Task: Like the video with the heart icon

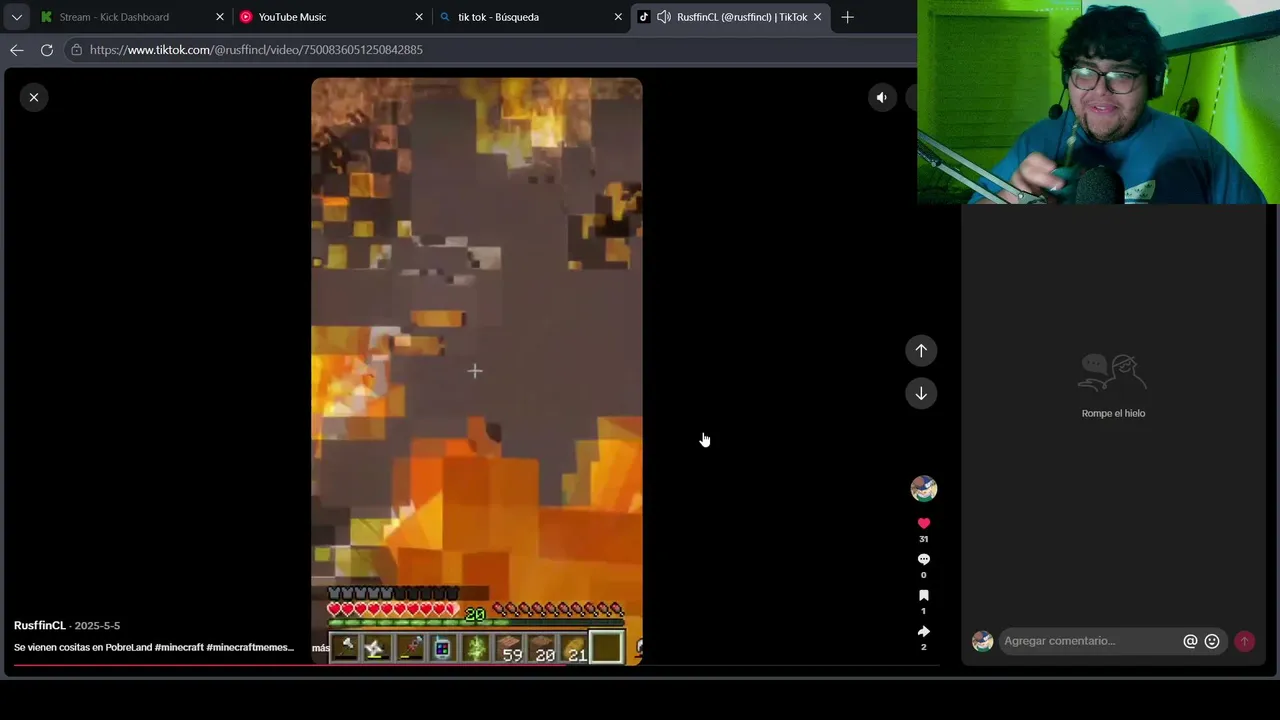Action: 924,523
